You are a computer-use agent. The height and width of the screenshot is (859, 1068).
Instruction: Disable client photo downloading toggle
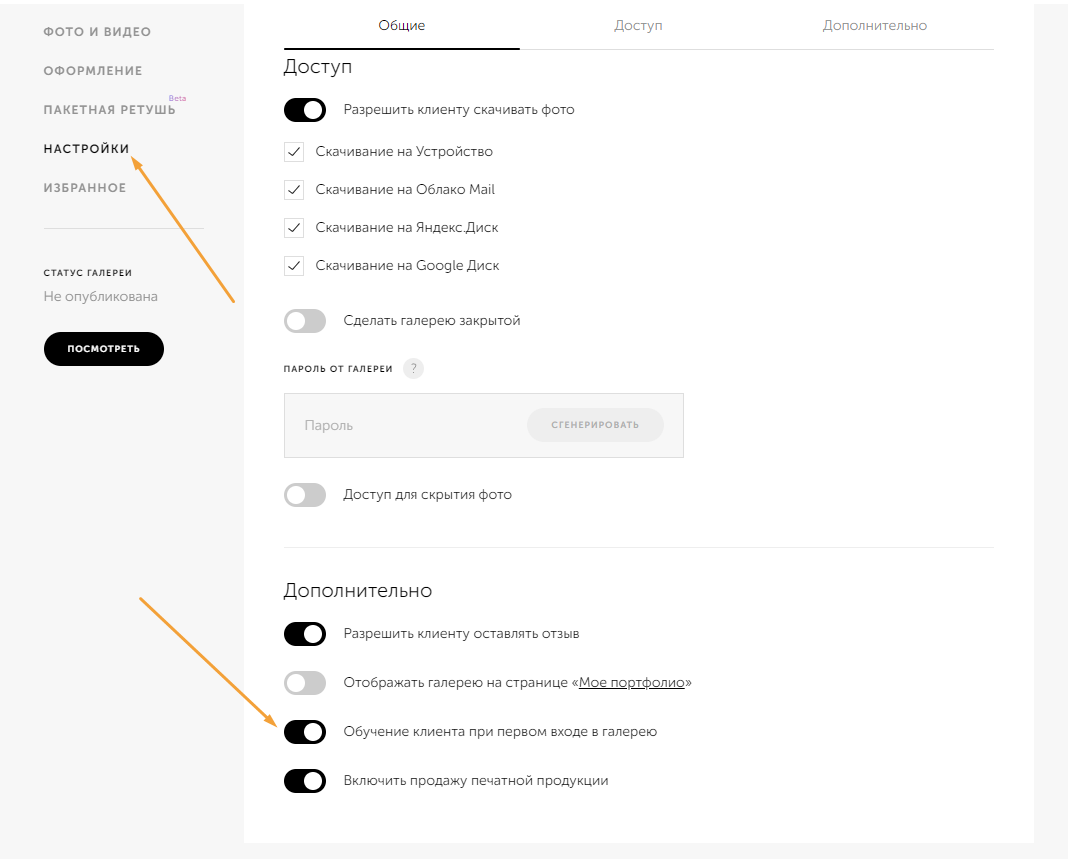point(305,110)
